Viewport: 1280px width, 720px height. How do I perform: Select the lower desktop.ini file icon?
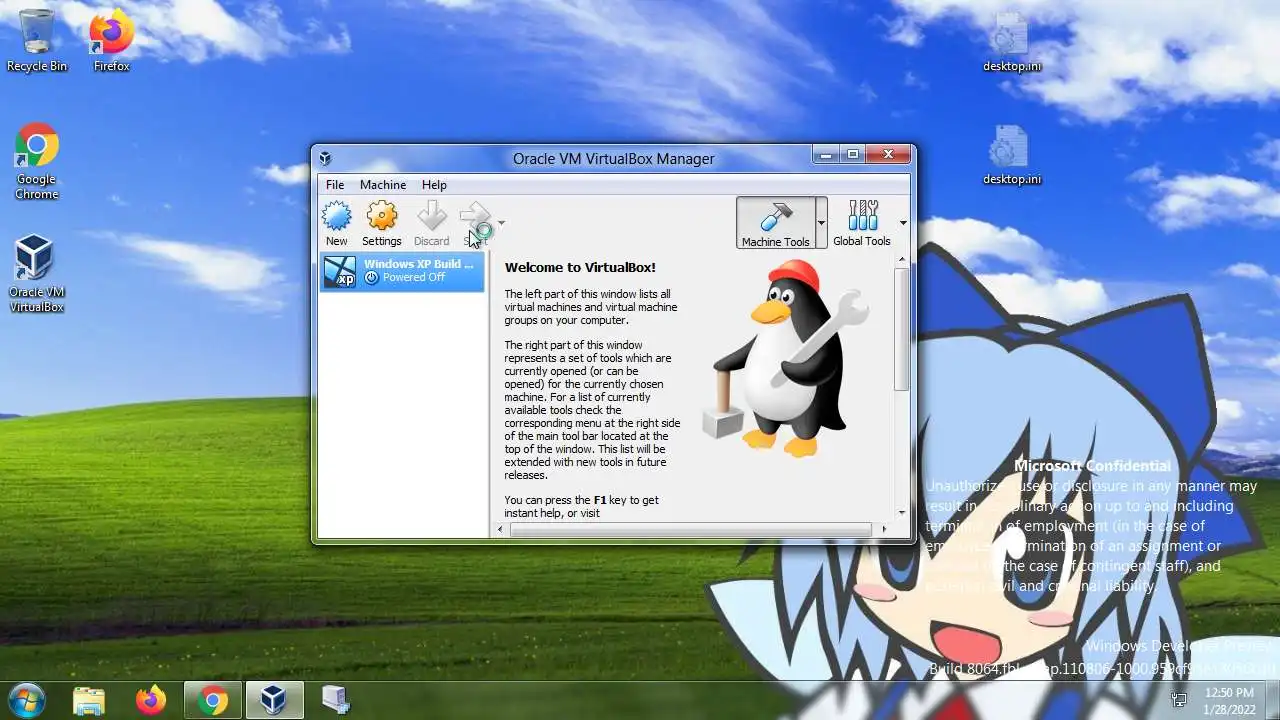1011,155
